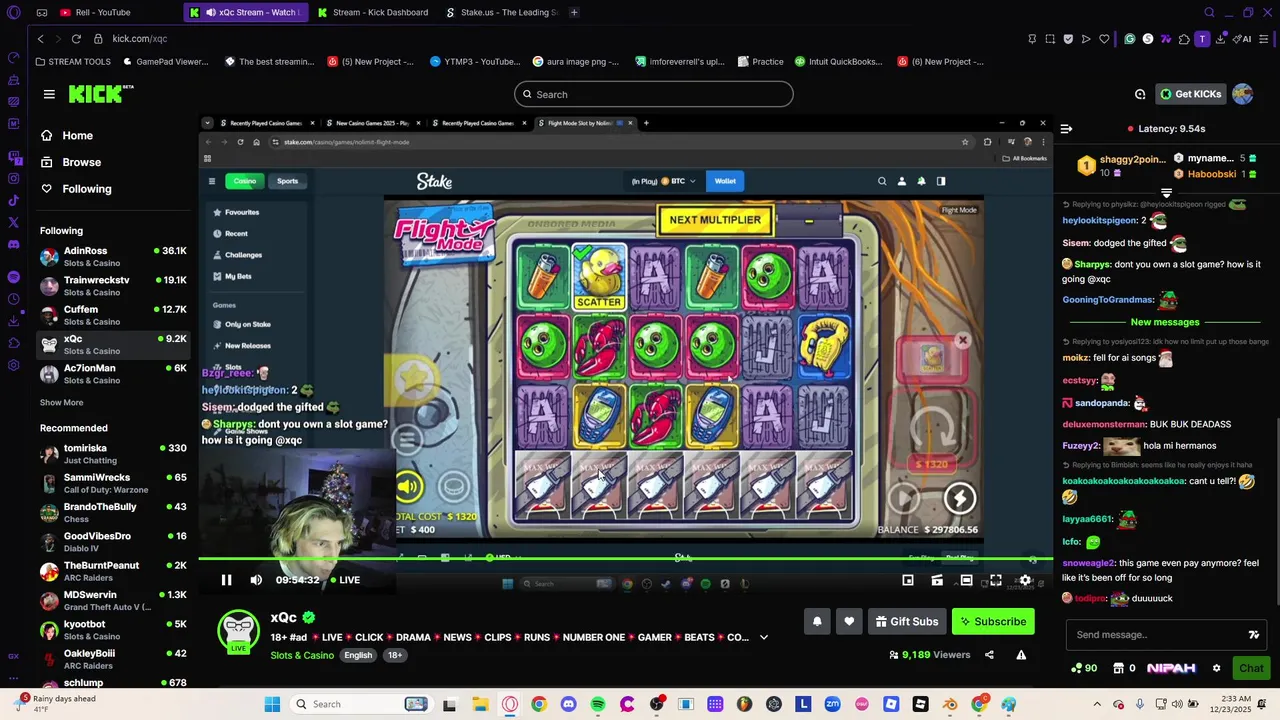
Task: Open video player settings gear
Action: 1025,580
